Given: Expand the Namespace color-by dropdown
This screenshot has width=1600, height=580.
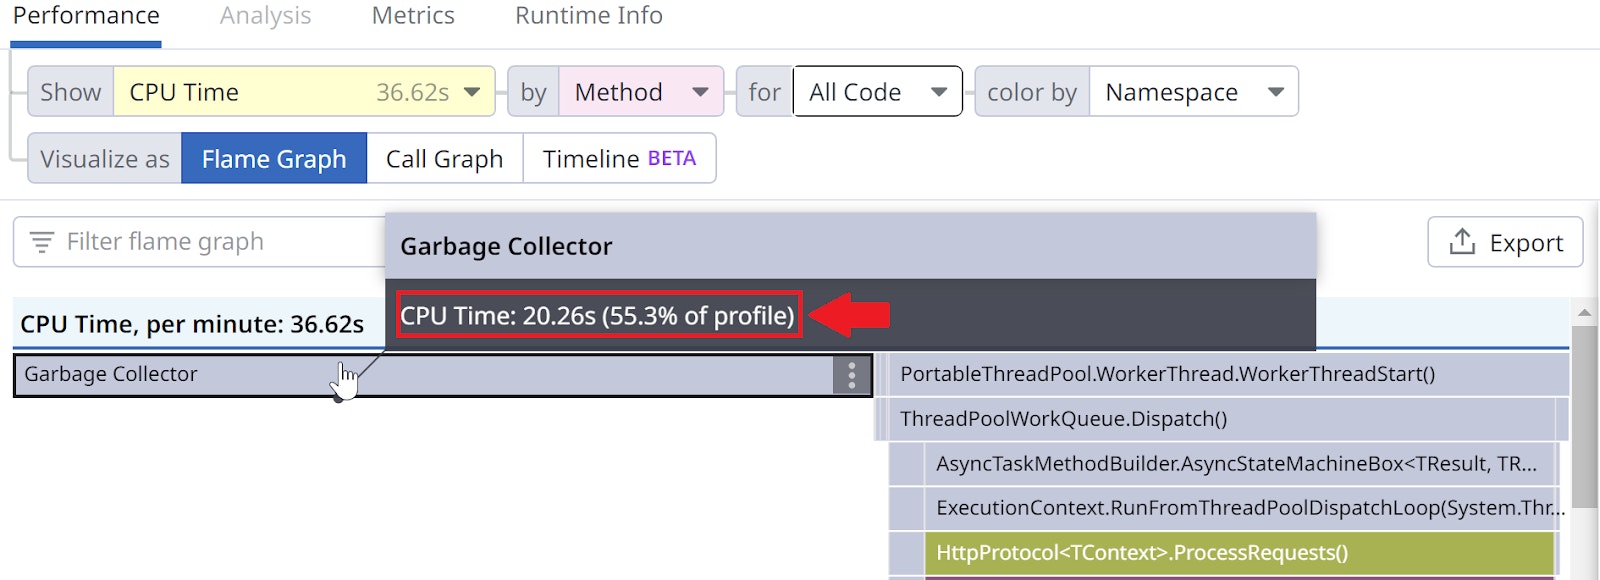Looking at the screenshot, I should click(1194, 92).
